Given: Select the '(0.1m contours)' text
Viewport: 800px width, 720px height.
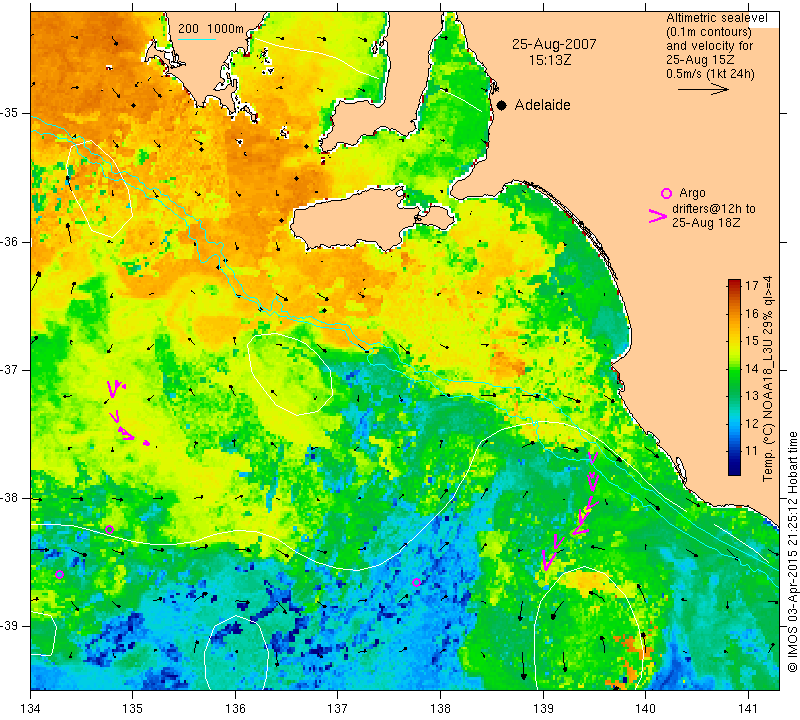Looking at the screenshot, I should point(709,32).
